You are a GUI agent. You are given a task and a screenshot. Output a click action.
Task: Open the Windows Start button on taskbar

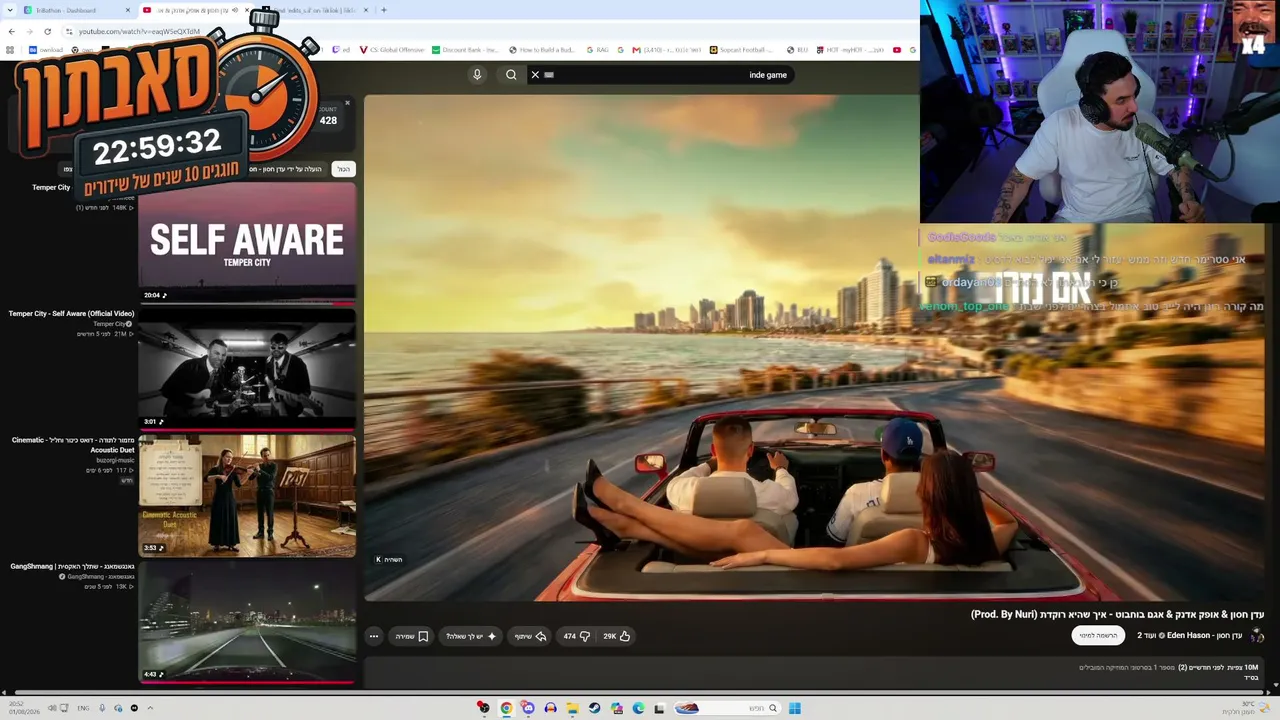[x=795, y=708]
